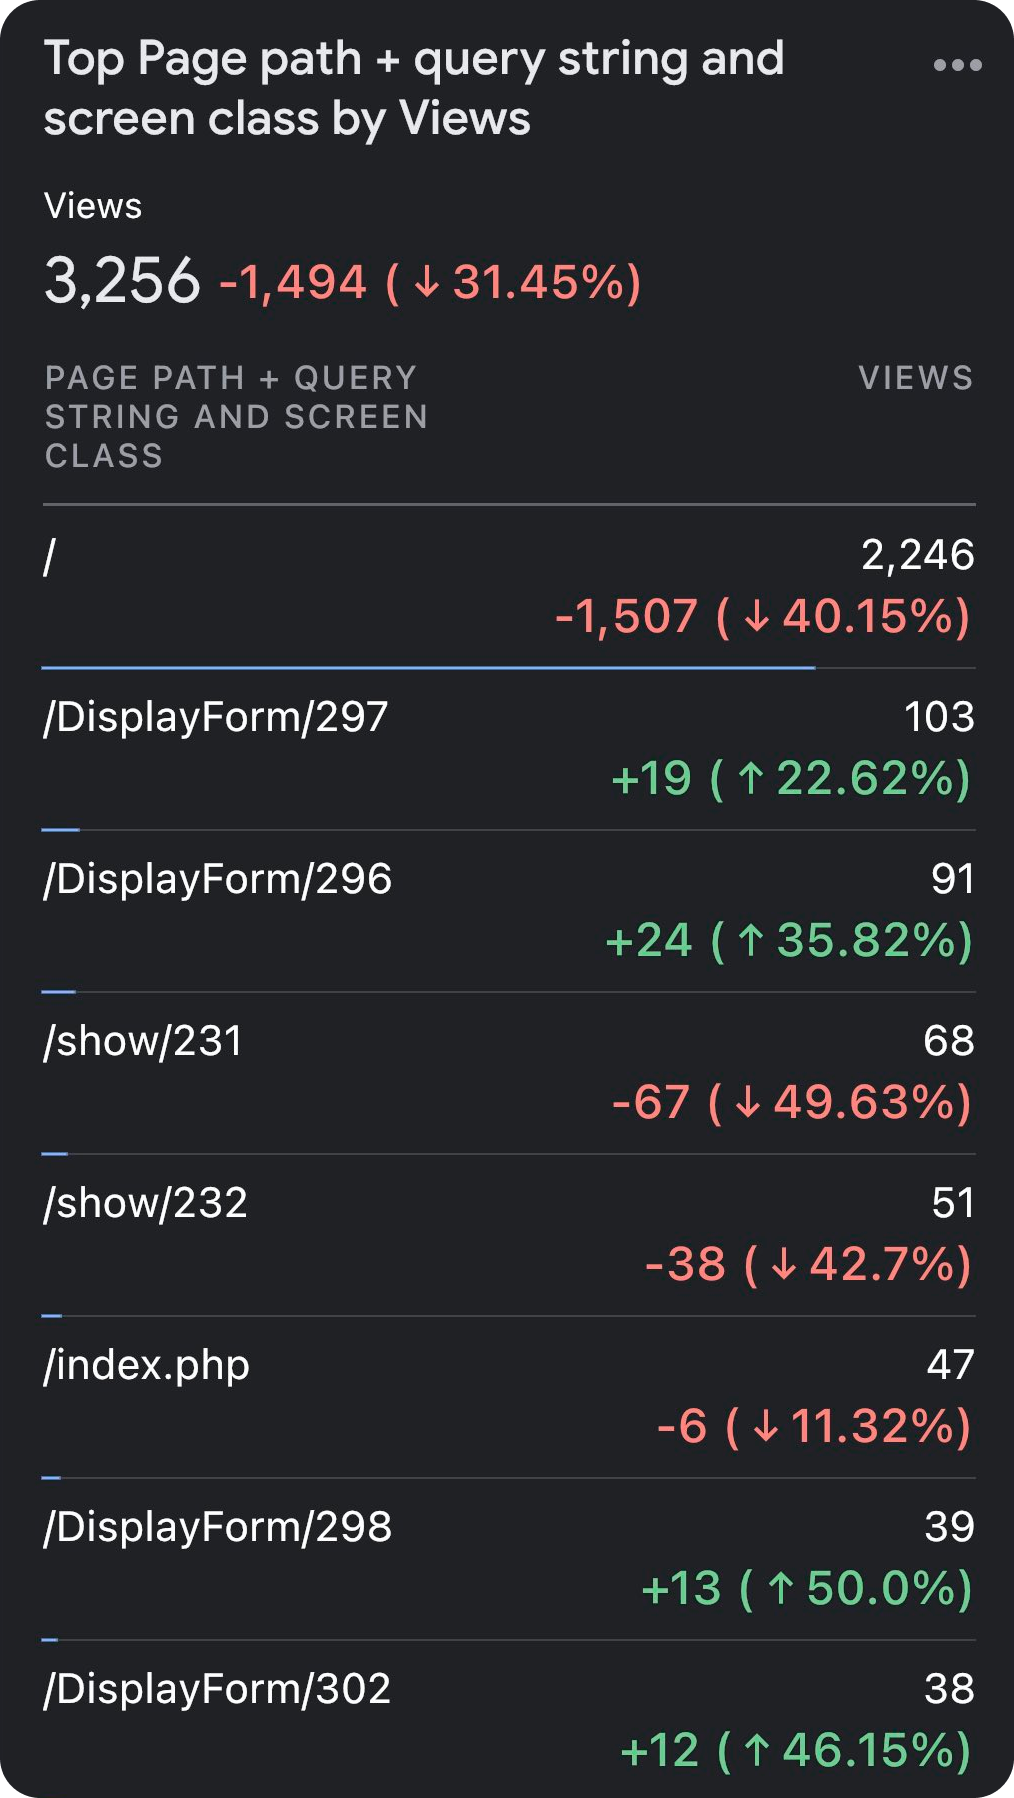Click the VIEWS column header

tap(916, 378)
